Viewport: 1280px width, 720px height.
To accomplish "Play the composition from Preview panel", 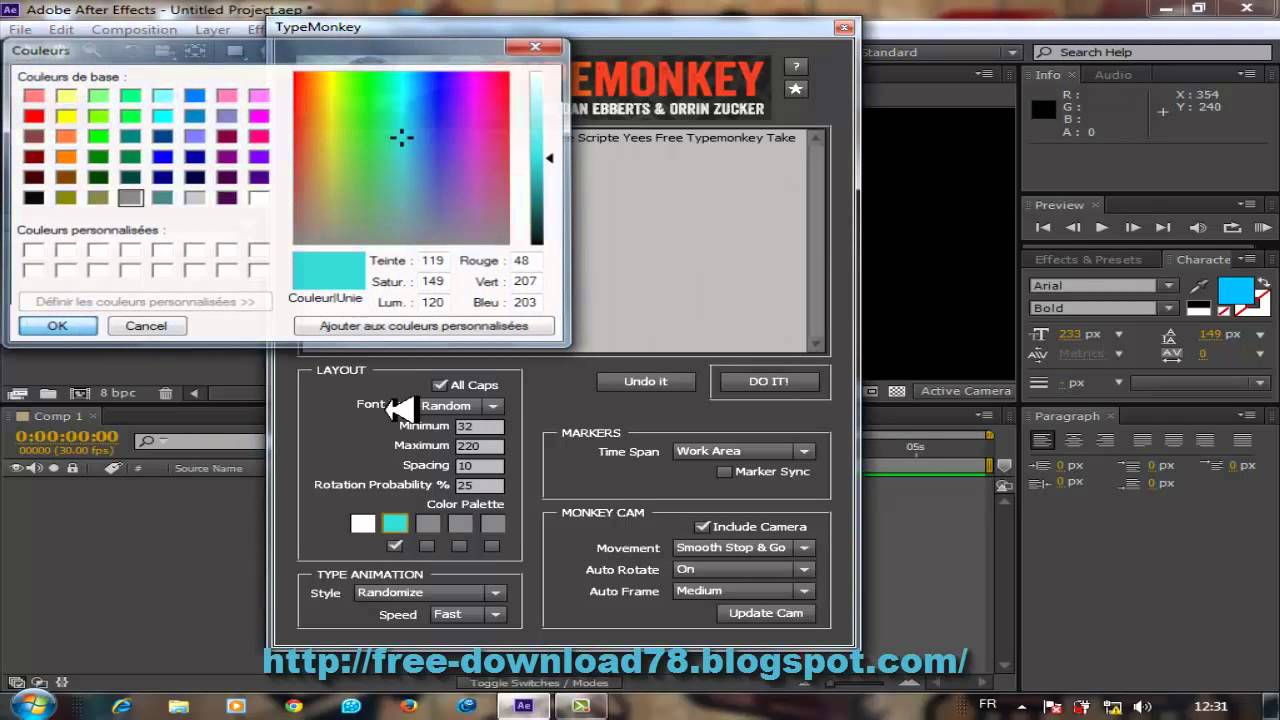I will [x=1102, y=228].
